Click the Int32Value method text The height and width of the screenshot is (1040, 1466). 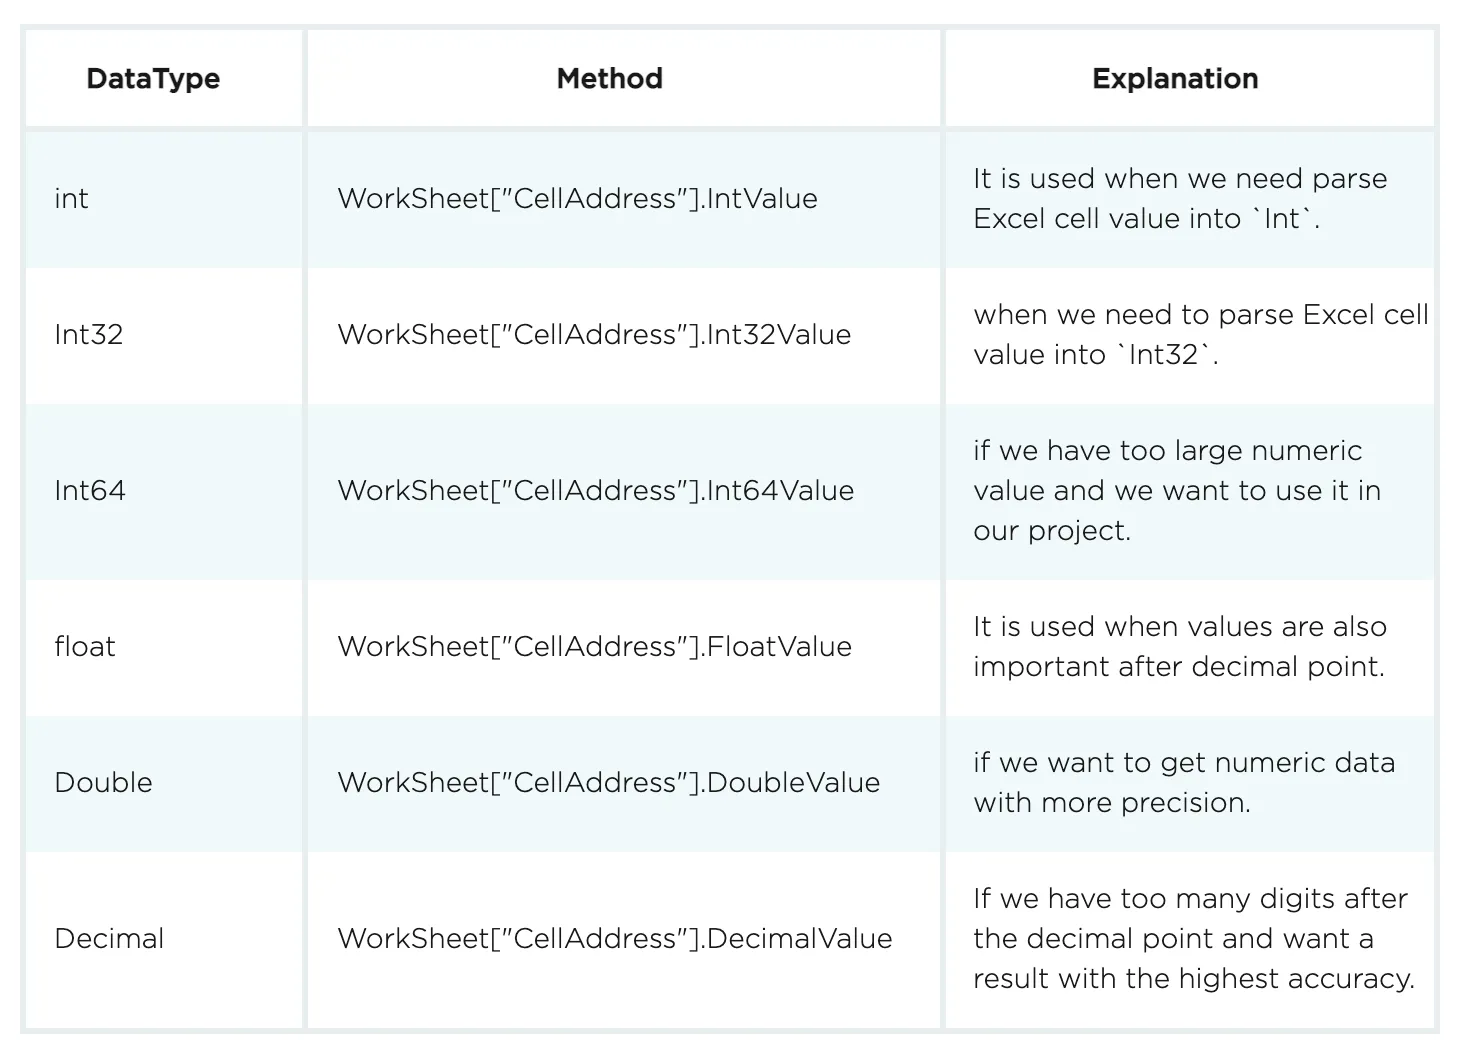(594, 335)
